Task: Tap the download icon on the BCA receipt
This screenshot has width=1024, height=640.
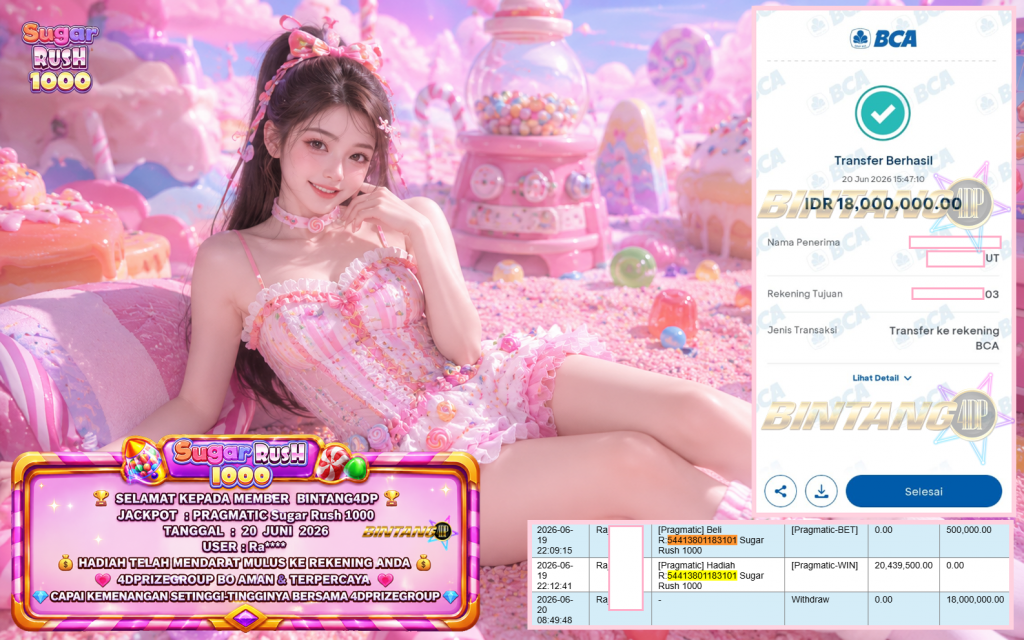Action: pyautogui.click(x=821, y=492)
